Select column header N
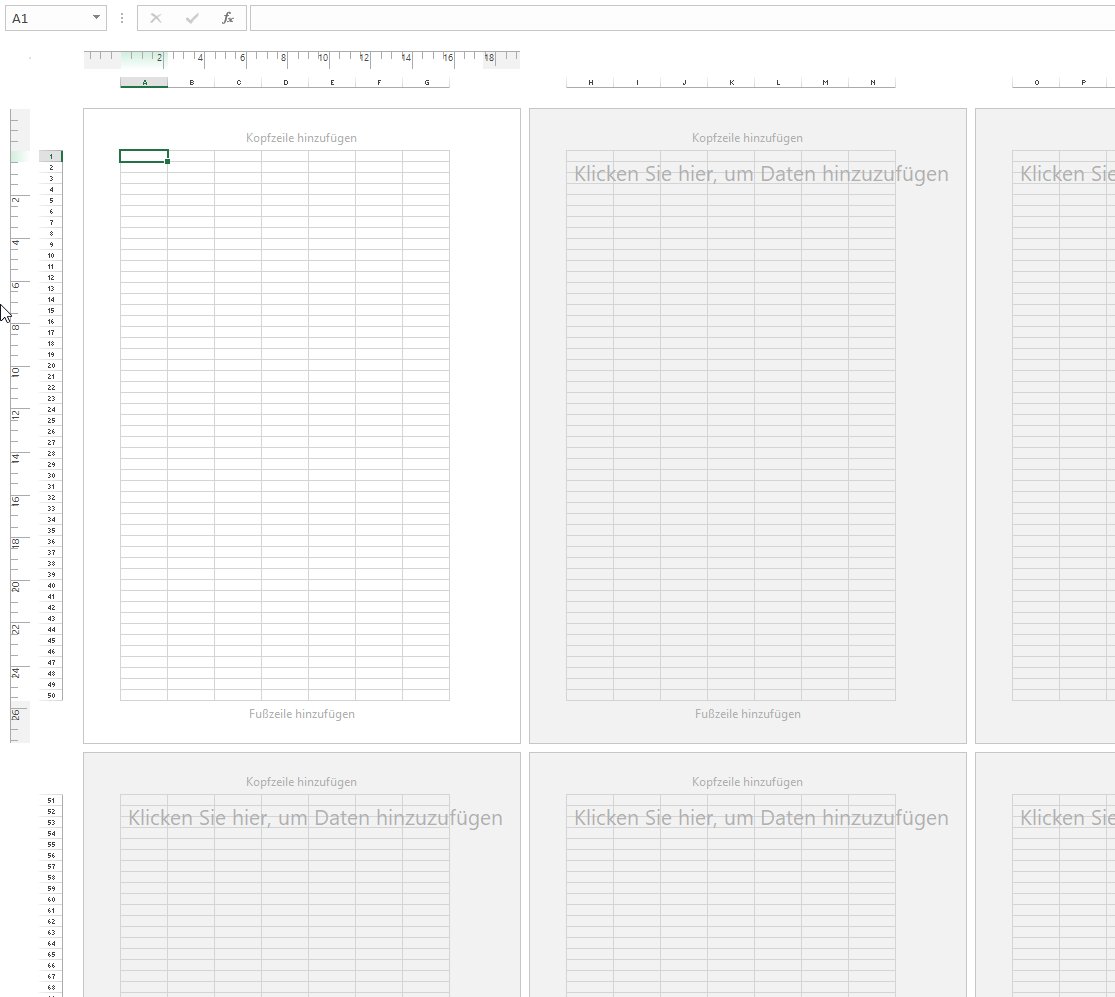 click(x=873, y=82)
